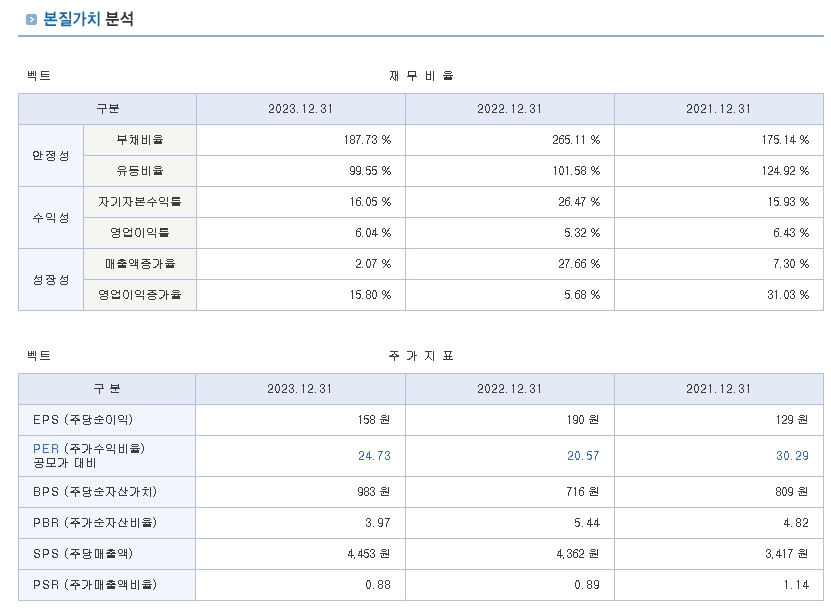Select the 매출액증가율 row label

(140, 264)
